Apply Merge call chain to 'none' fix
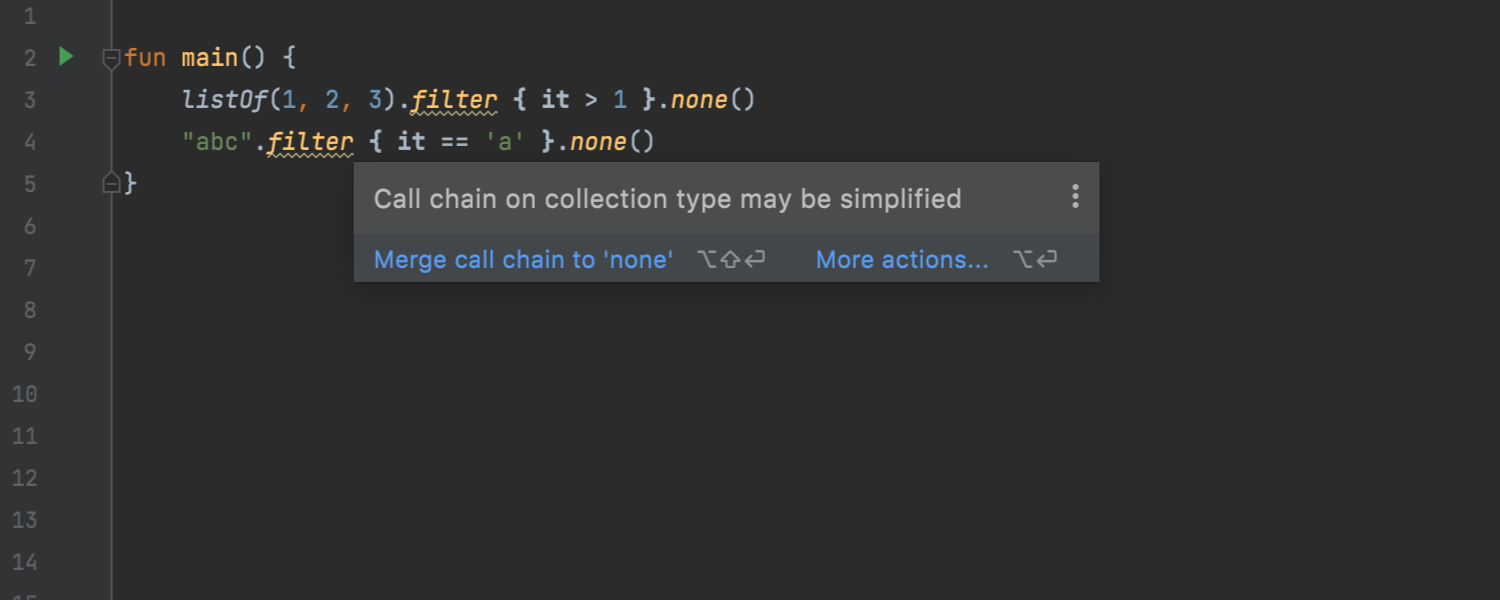Viewport: 1500px width, 600px height. [523, 260]
